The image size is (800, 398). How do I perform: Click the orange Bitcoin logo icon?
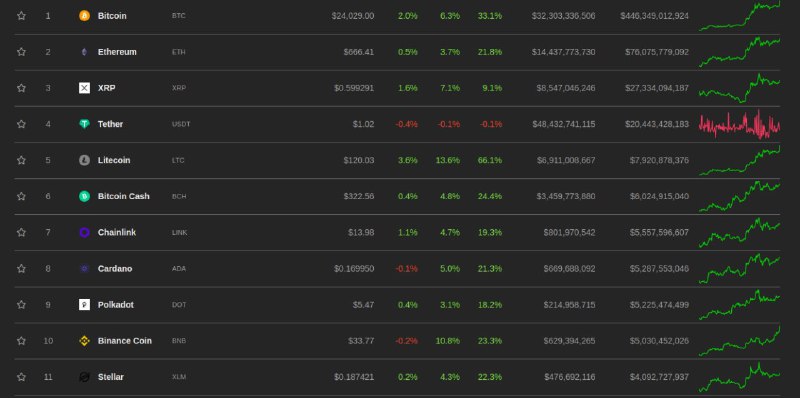84,16
